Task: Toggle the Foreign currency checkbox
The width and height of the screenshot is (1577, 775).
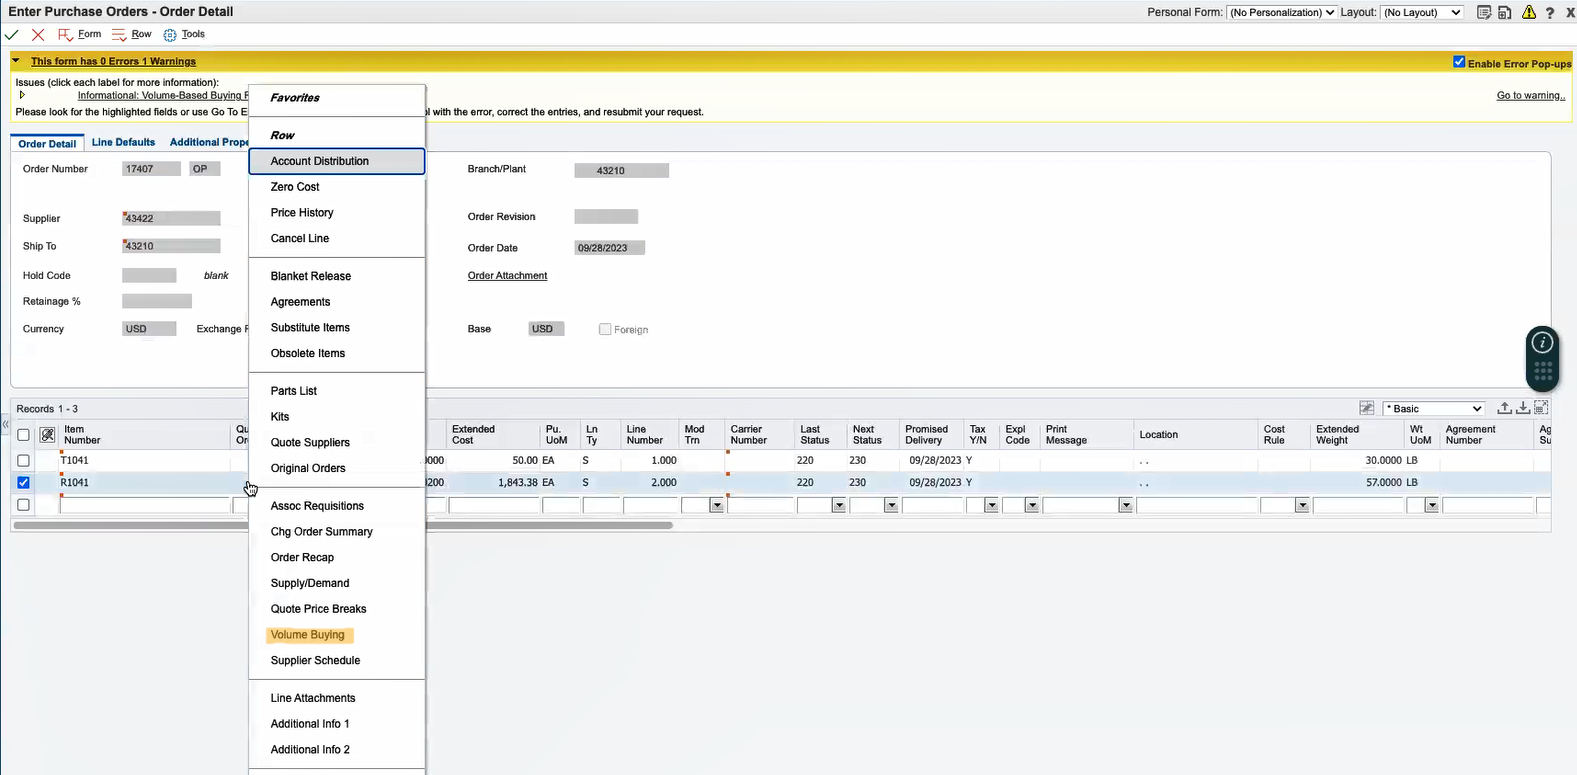Action: point(605,329)
